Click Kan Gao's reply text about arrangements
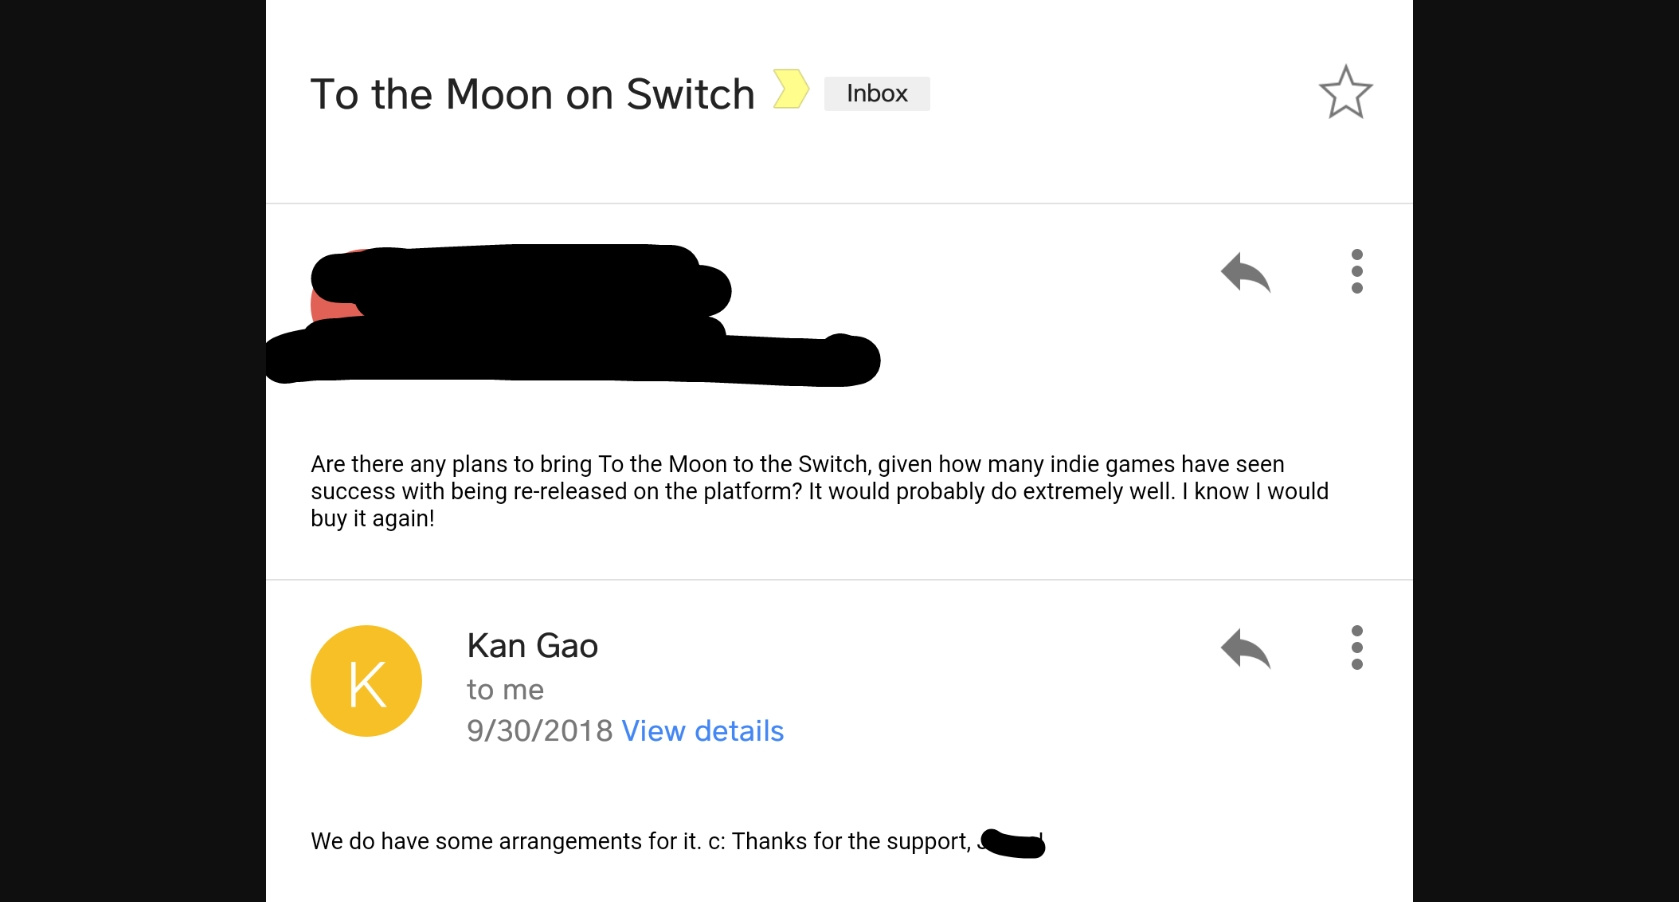This screenshot has width=1679, height=902. click(x=641, y=841)
